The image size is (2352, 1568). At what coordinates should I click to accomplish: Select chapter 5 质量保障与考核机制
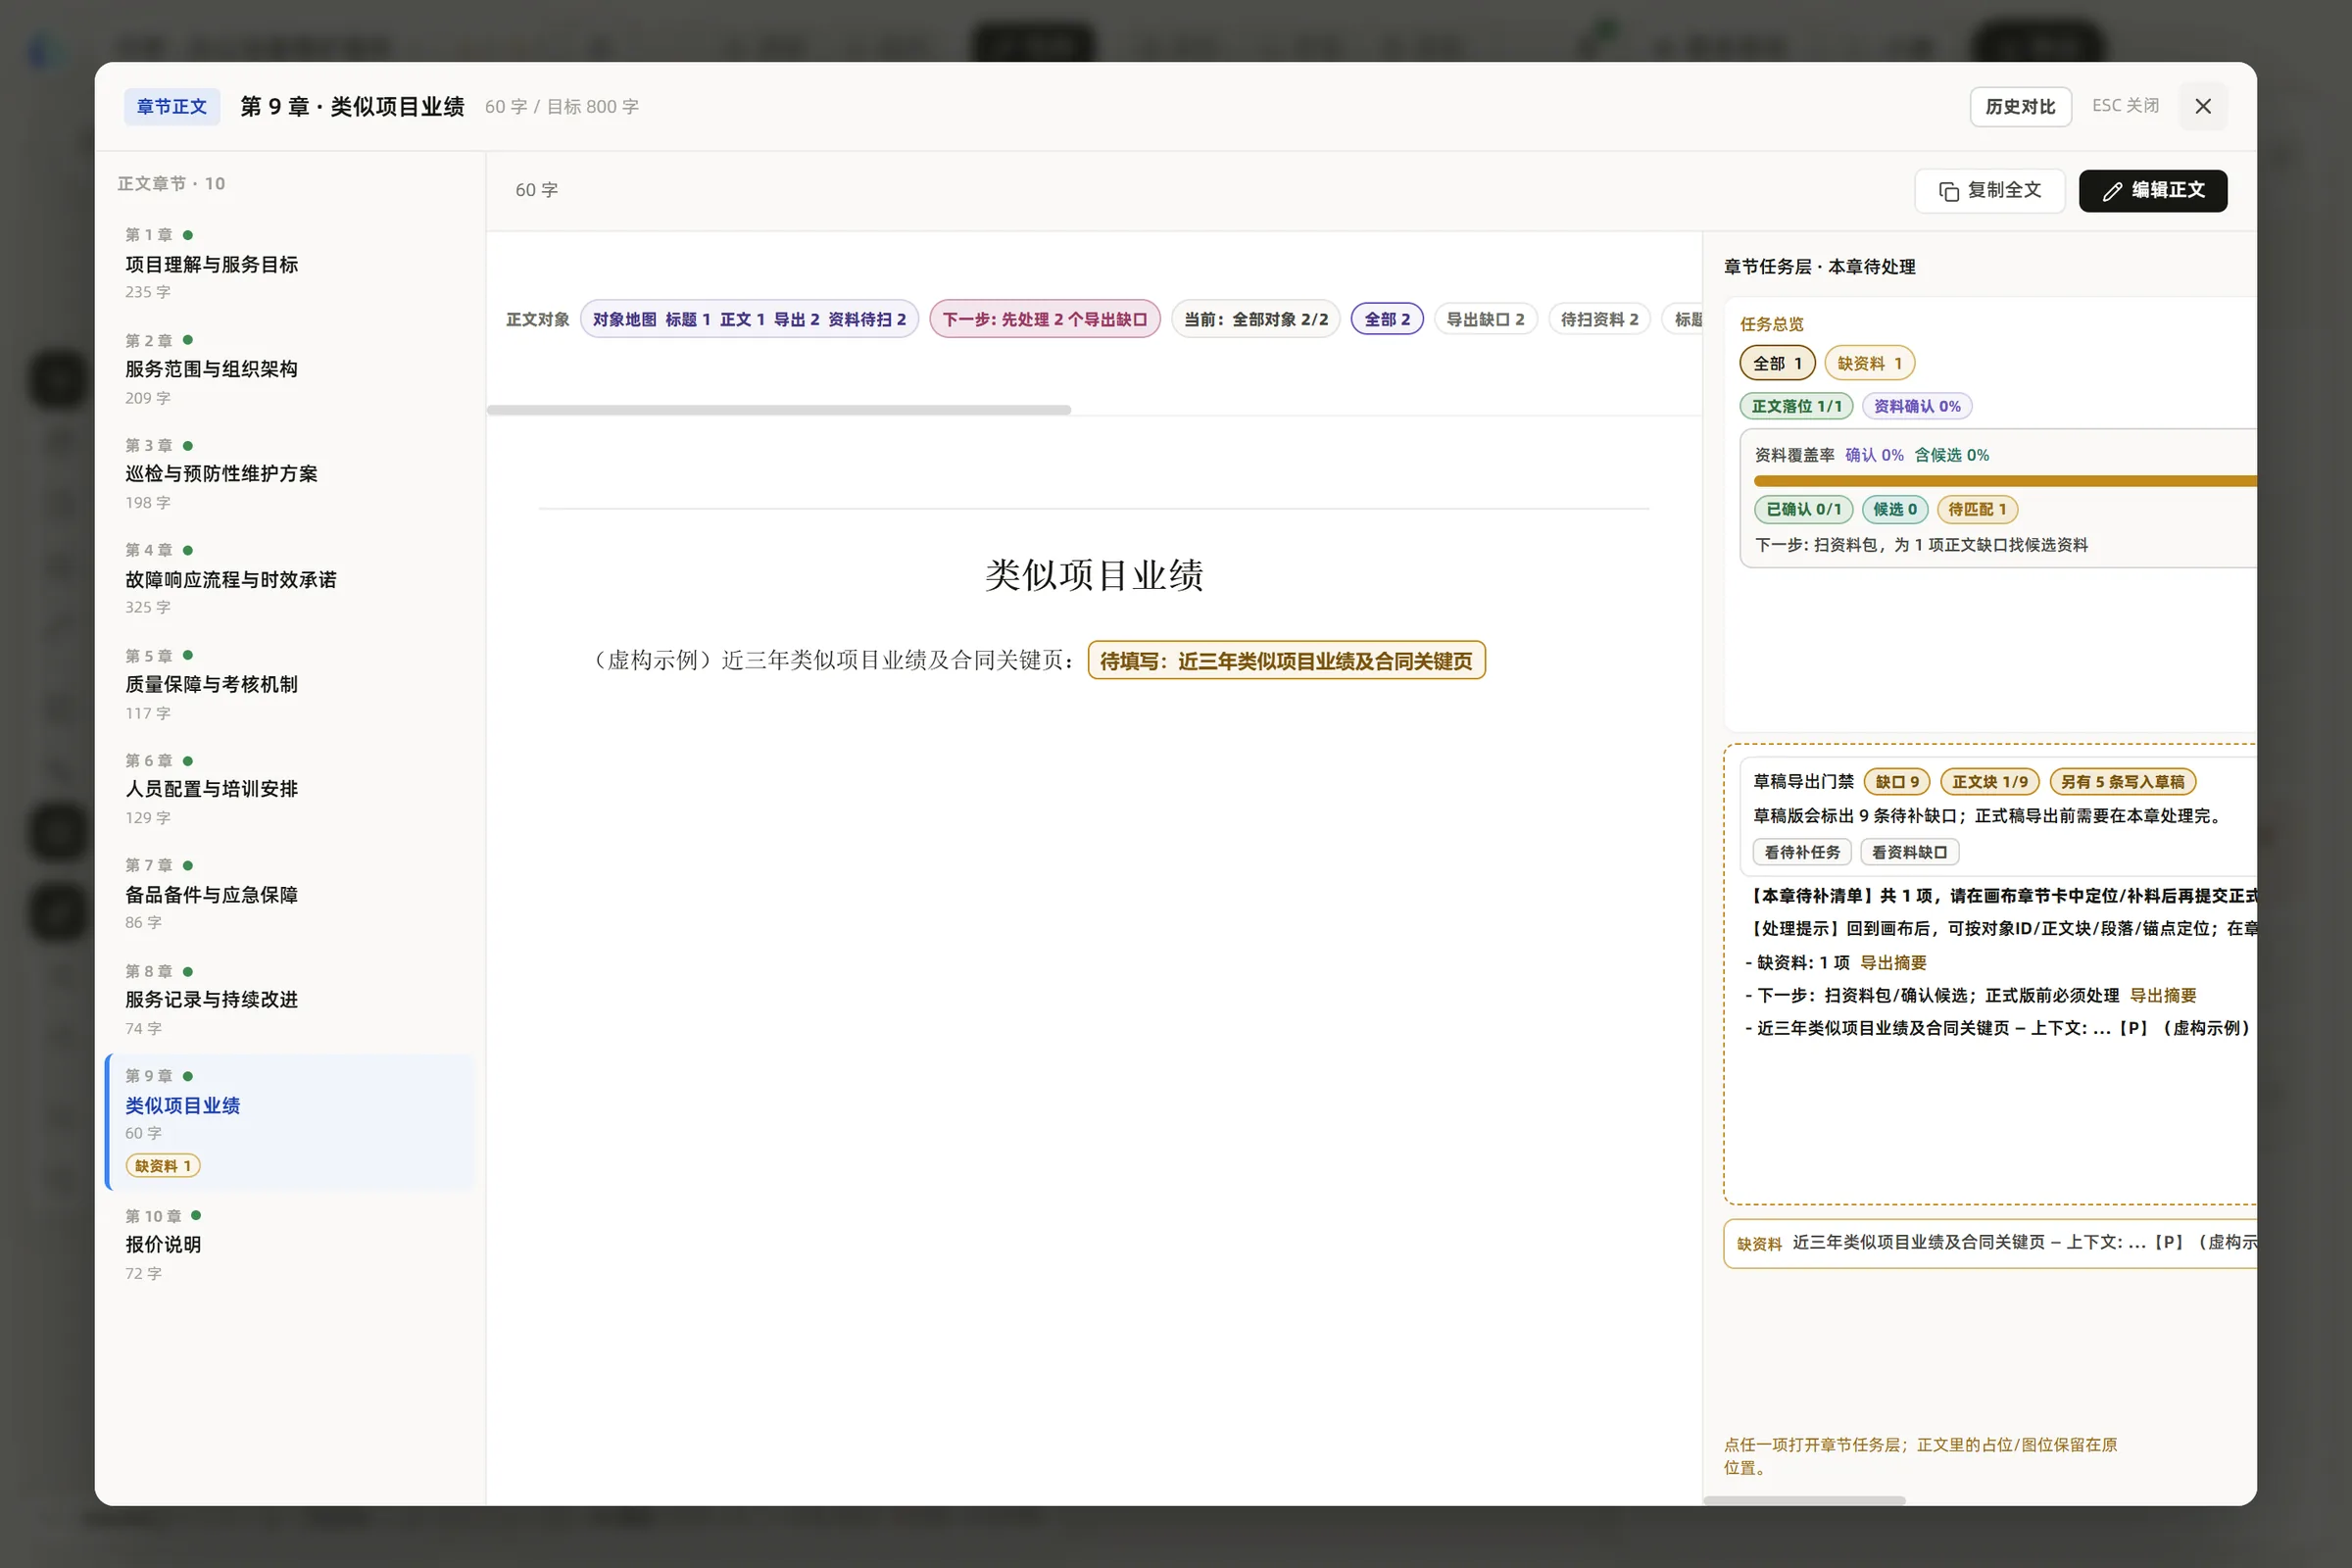pyautogui.click(x=288, y=684)
